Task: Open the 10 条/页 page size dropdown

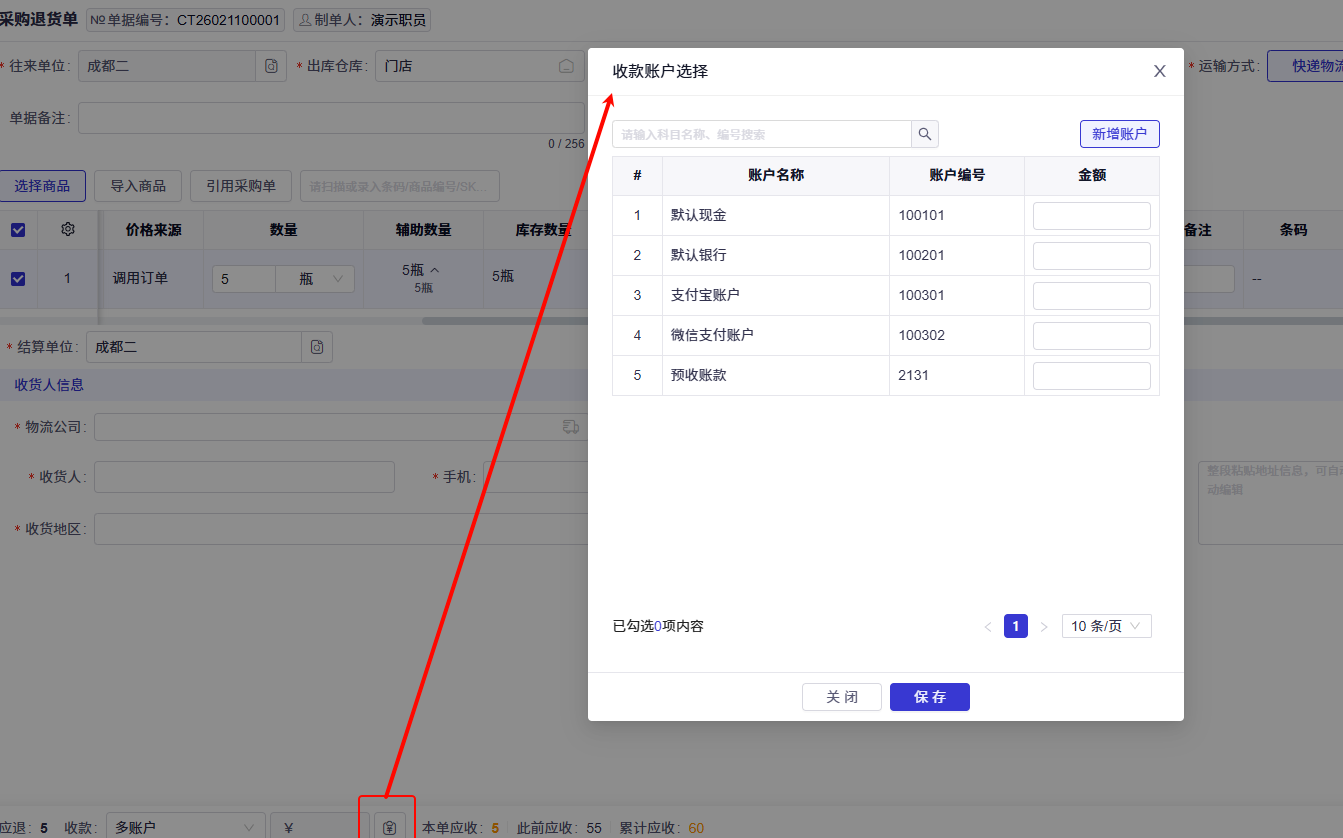Action: pyautogui.click(x=1107, y=626)
